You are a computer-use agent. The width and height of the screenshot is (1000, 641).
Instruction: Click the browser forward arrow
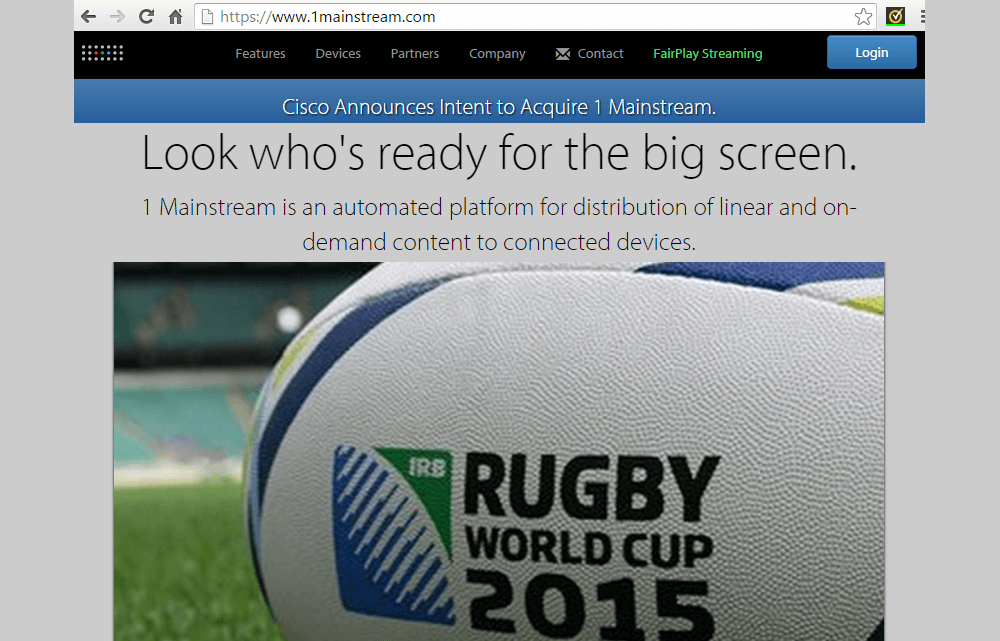pyautogui.click(x=117, y=16)
